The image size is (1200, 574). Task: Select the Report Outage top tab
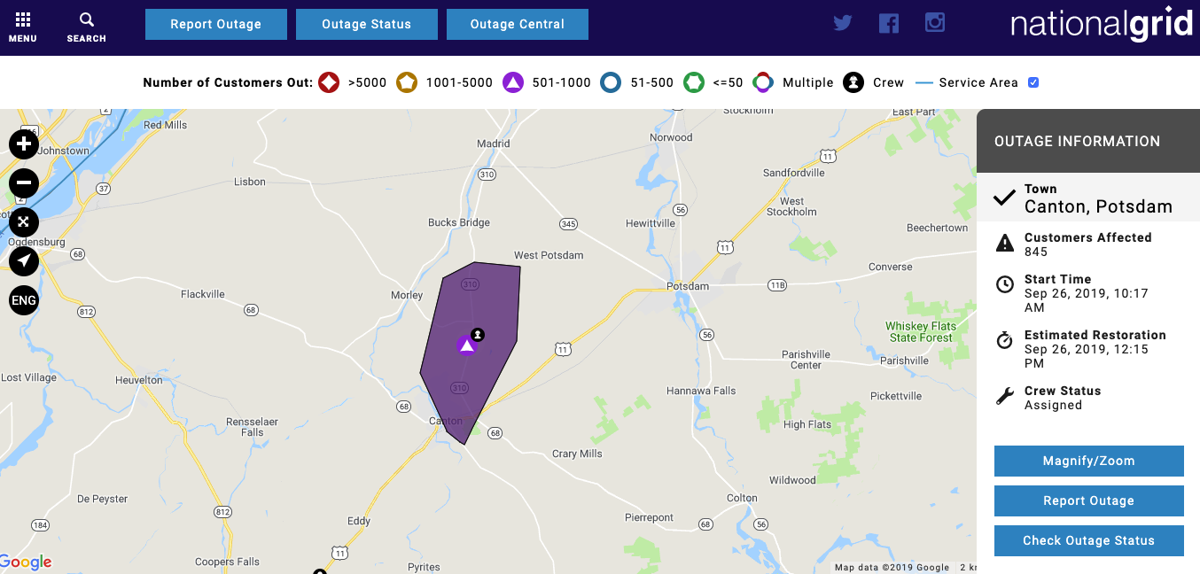216,24
